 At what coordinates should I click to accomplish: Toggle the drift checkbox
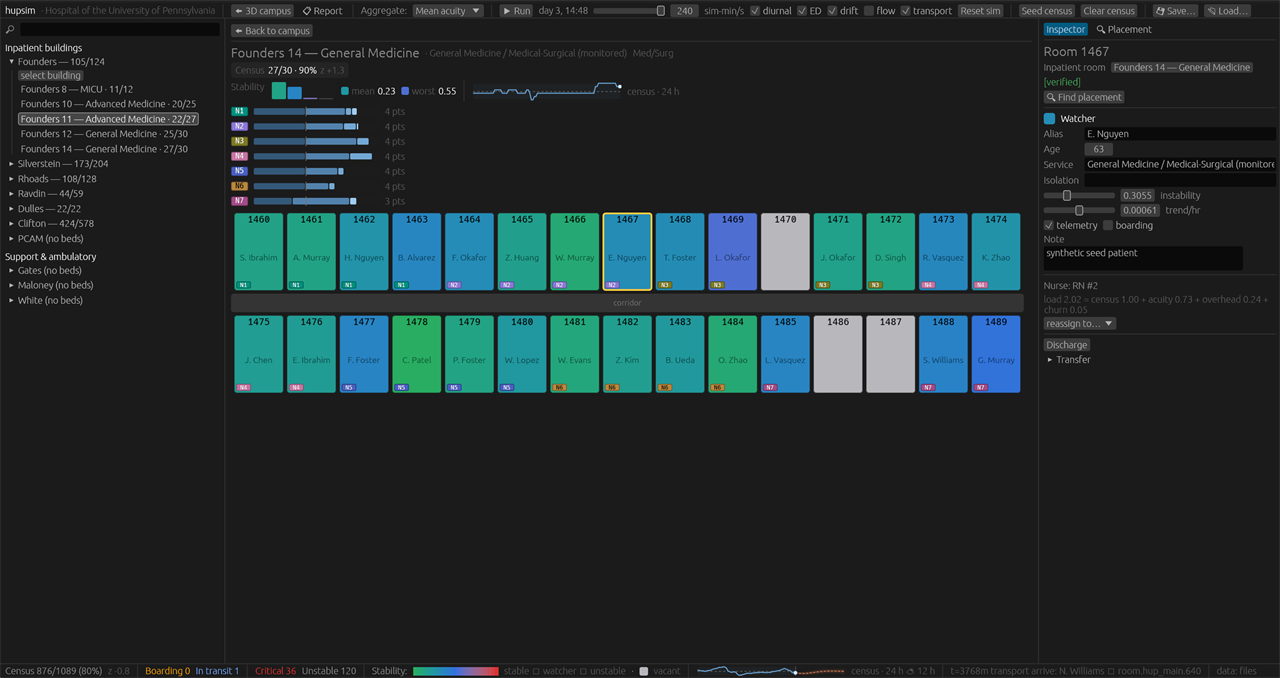coord(832,11)
